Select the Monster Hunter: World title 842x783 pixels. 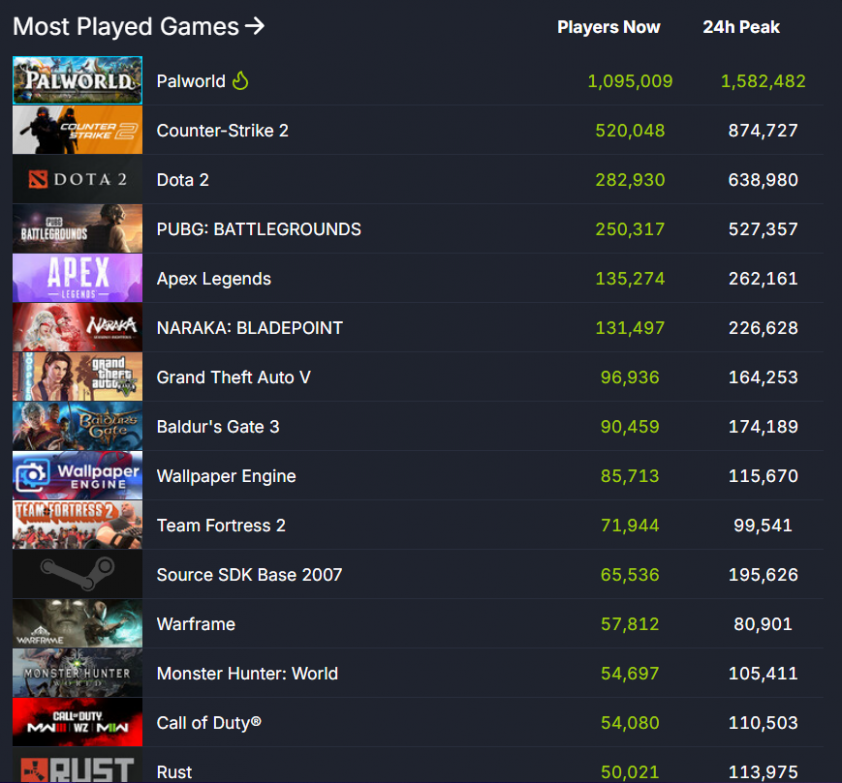pos(247,674)
